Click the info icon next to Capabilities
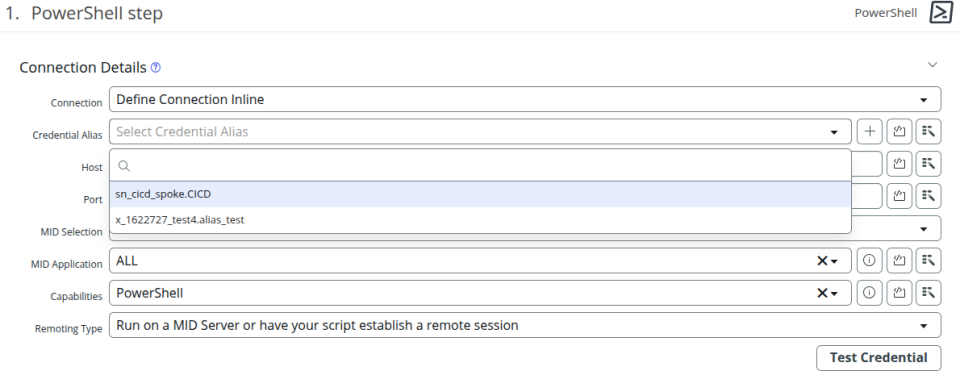960x371 pixels. [x=869, y=293]
